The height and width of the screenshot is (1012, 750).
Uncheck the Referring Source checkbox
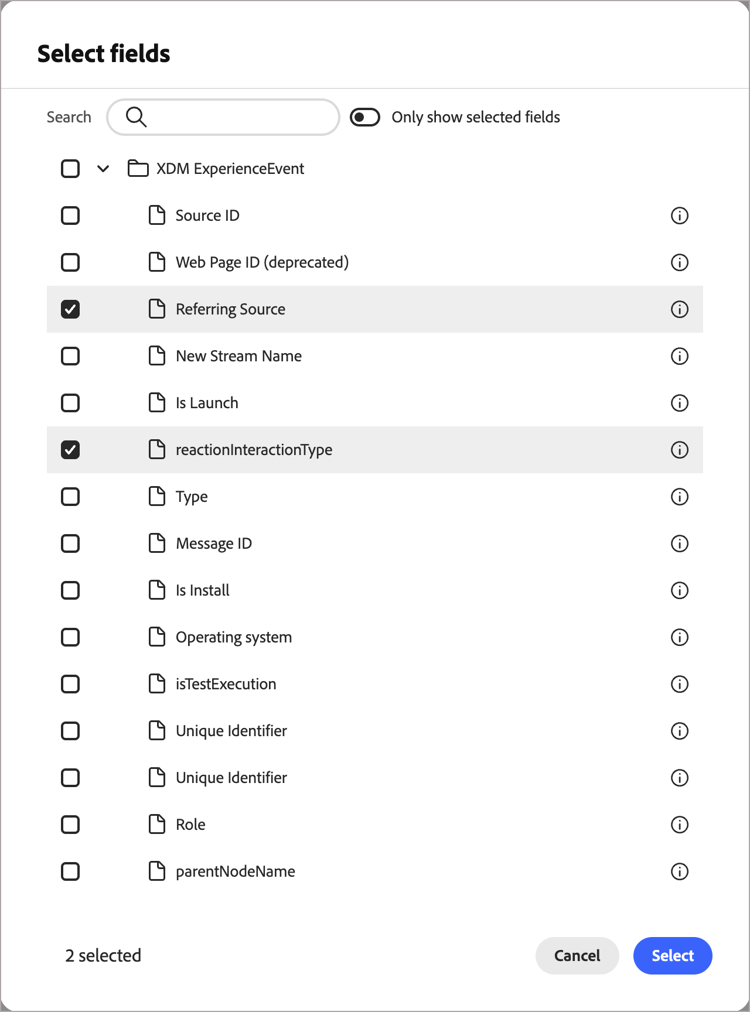coord(70,309)
